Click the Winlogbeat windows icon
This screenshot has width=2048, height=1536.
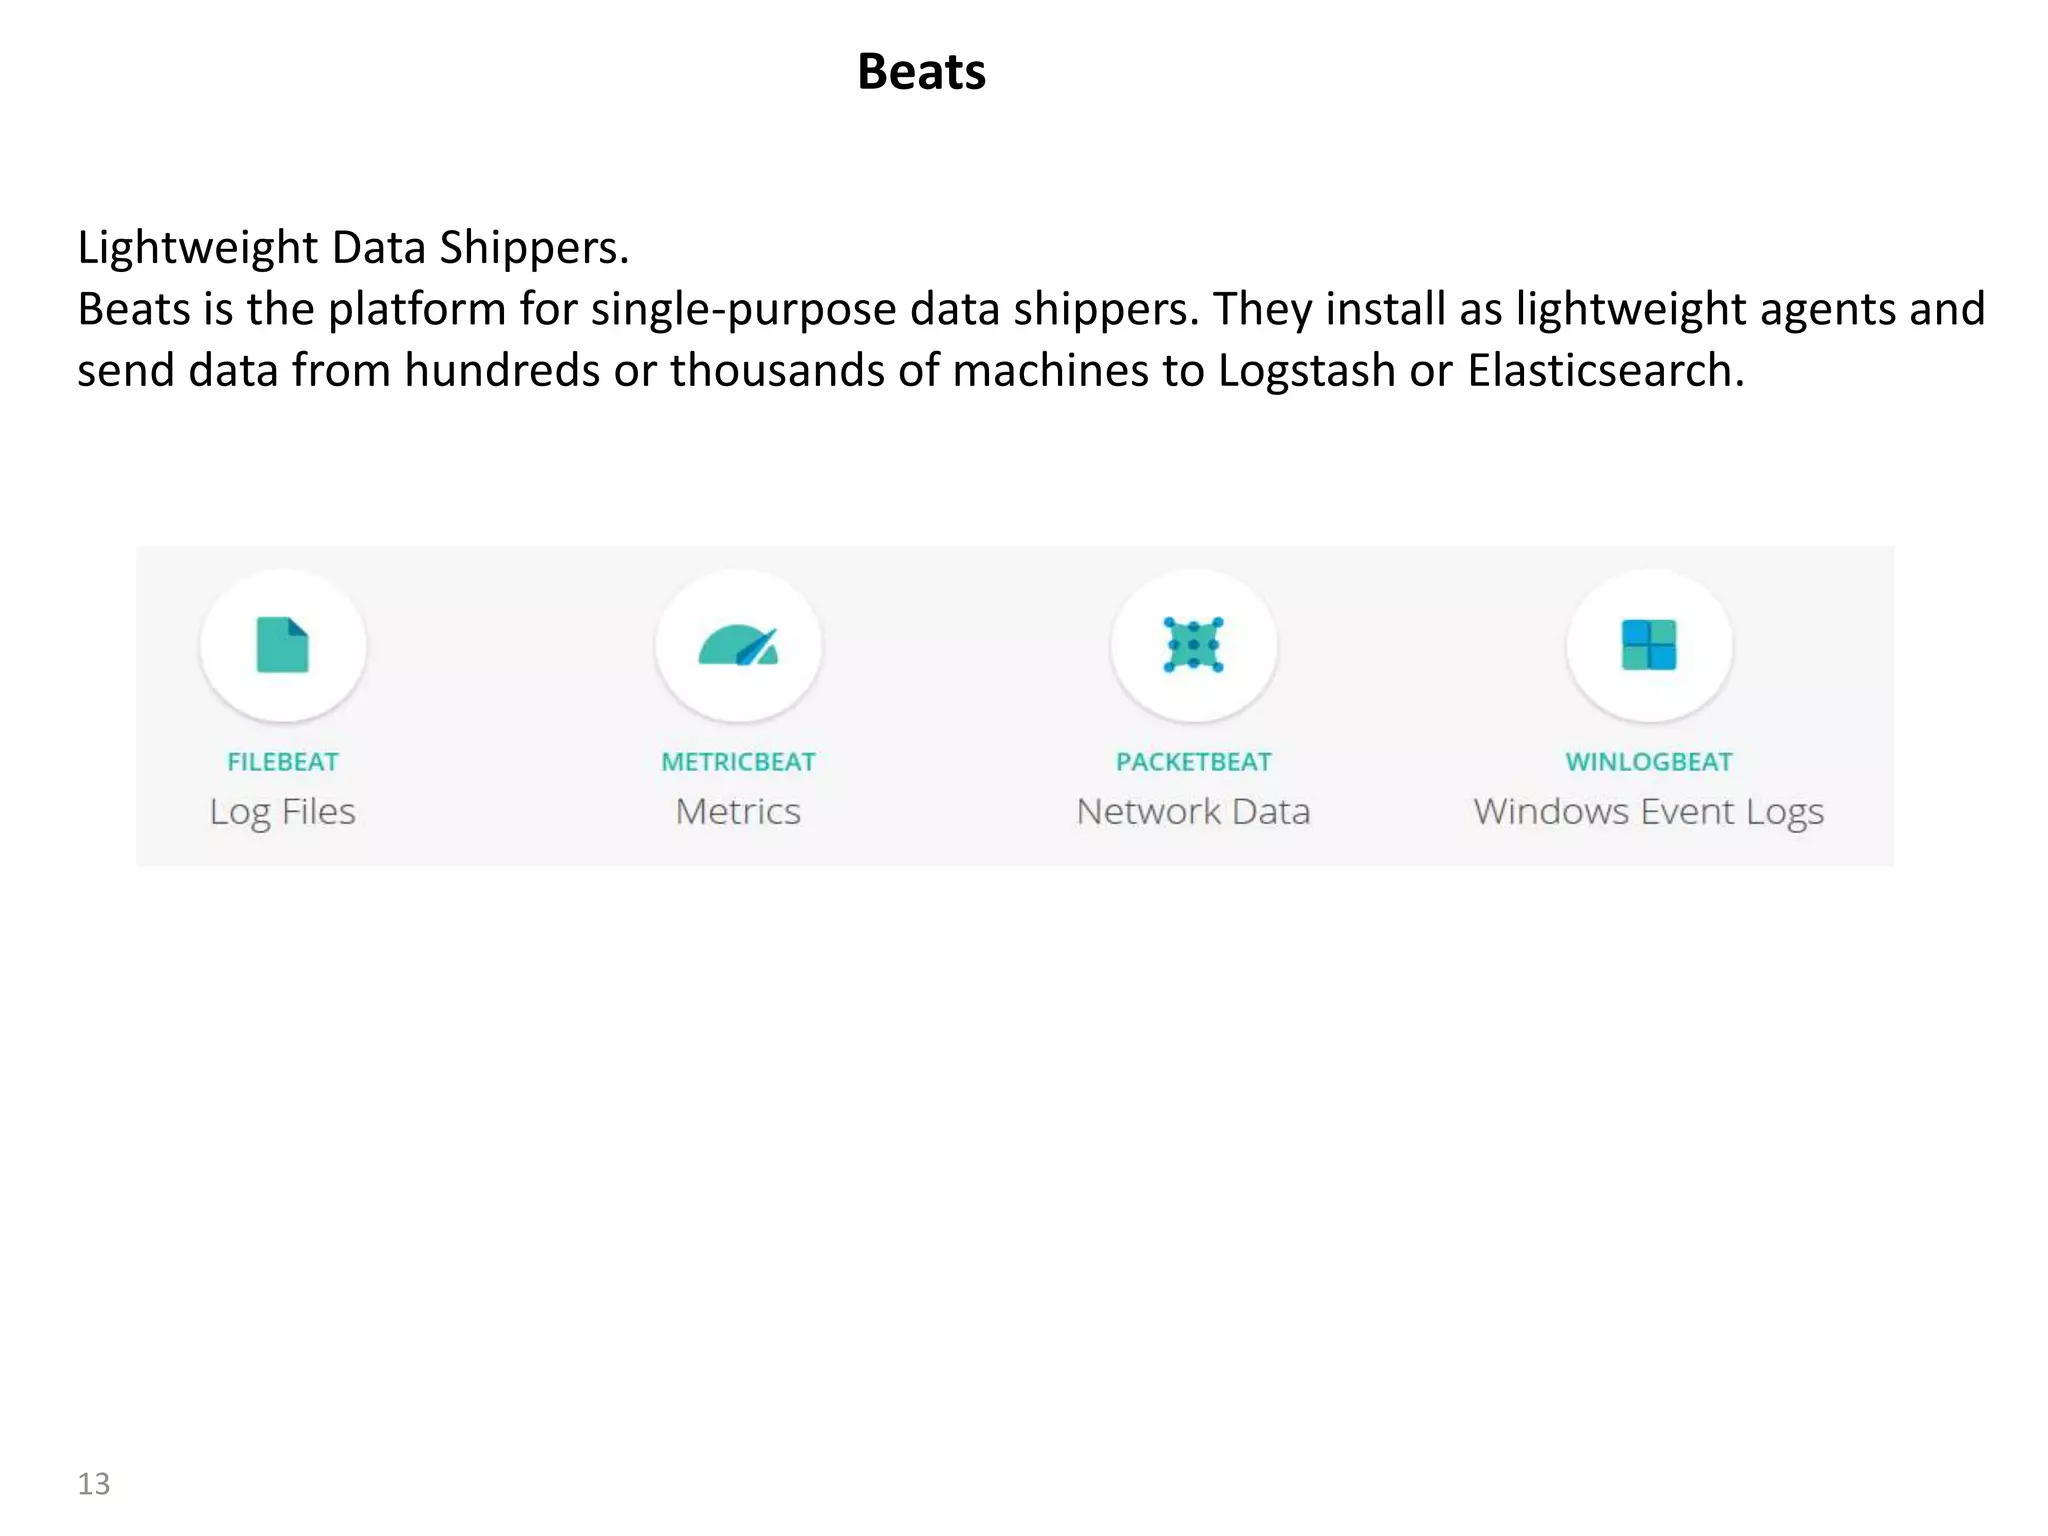coord(1649,645)
